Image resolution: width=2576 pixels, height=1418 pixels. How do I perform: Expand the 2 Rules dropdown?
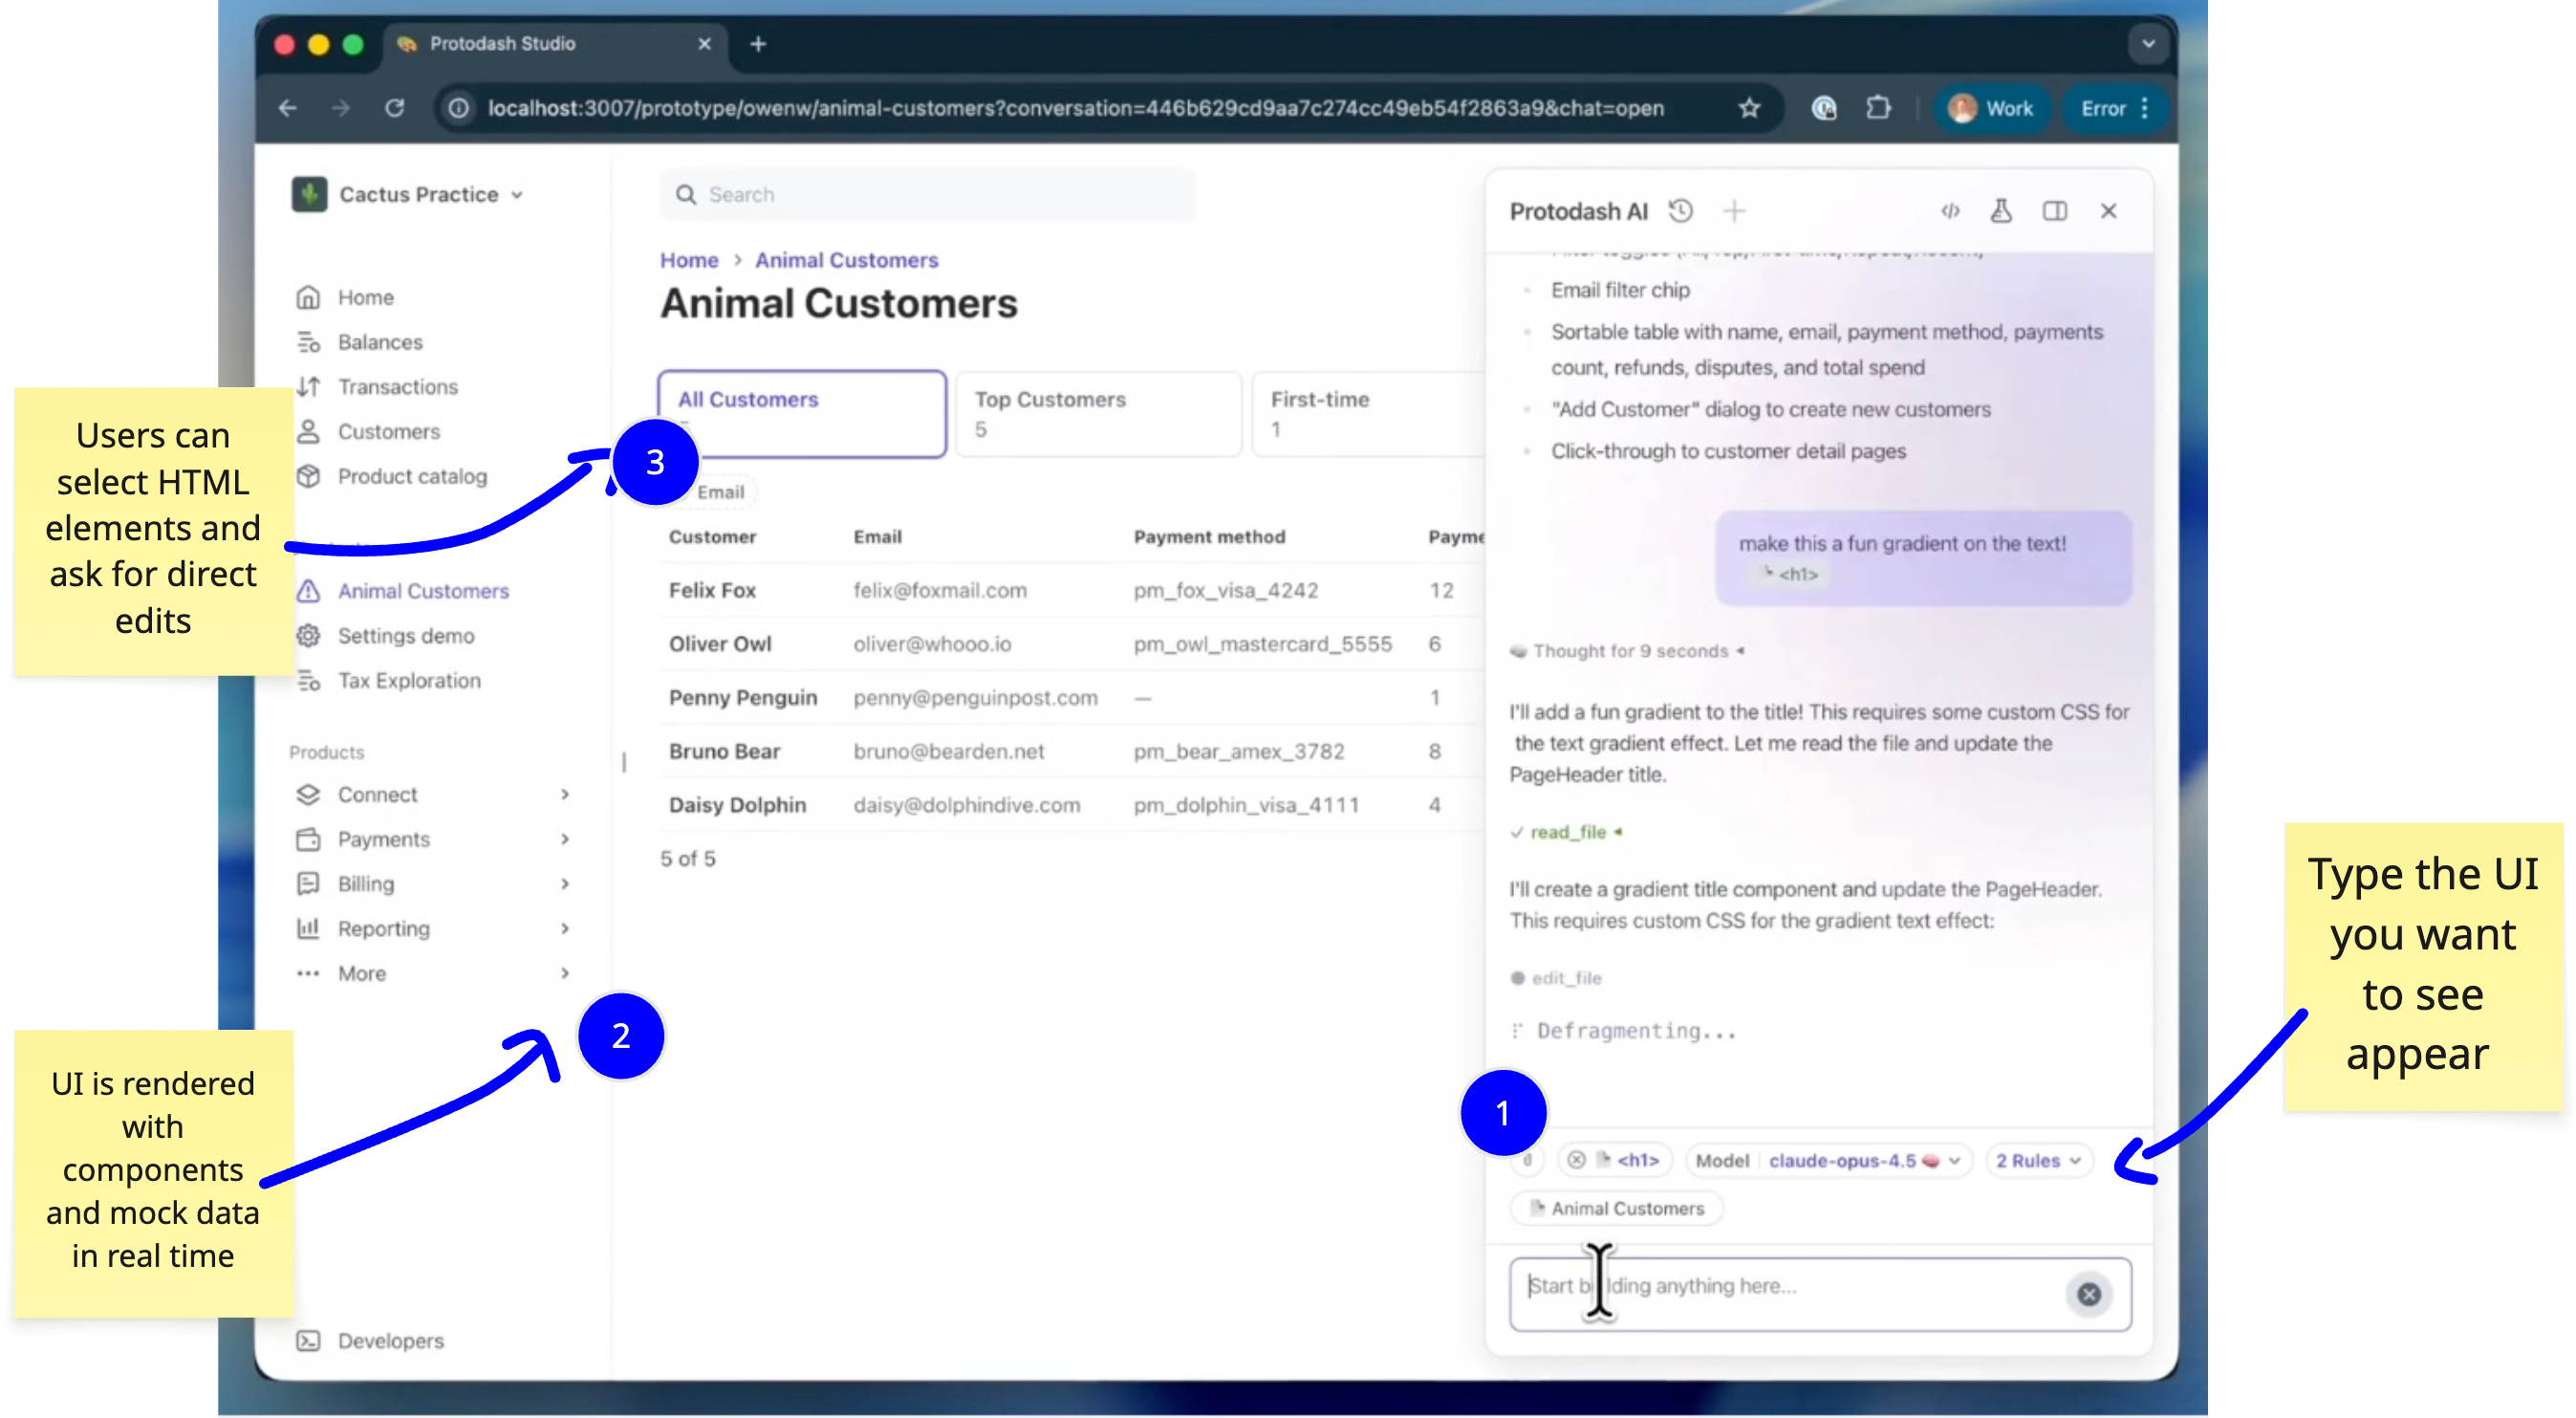2038,1160
